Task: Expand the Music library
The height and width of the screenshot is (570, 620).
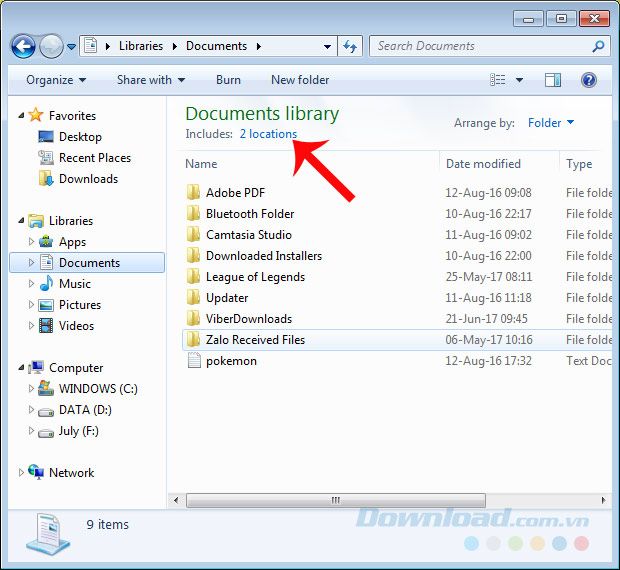Action: click(31, 283)
